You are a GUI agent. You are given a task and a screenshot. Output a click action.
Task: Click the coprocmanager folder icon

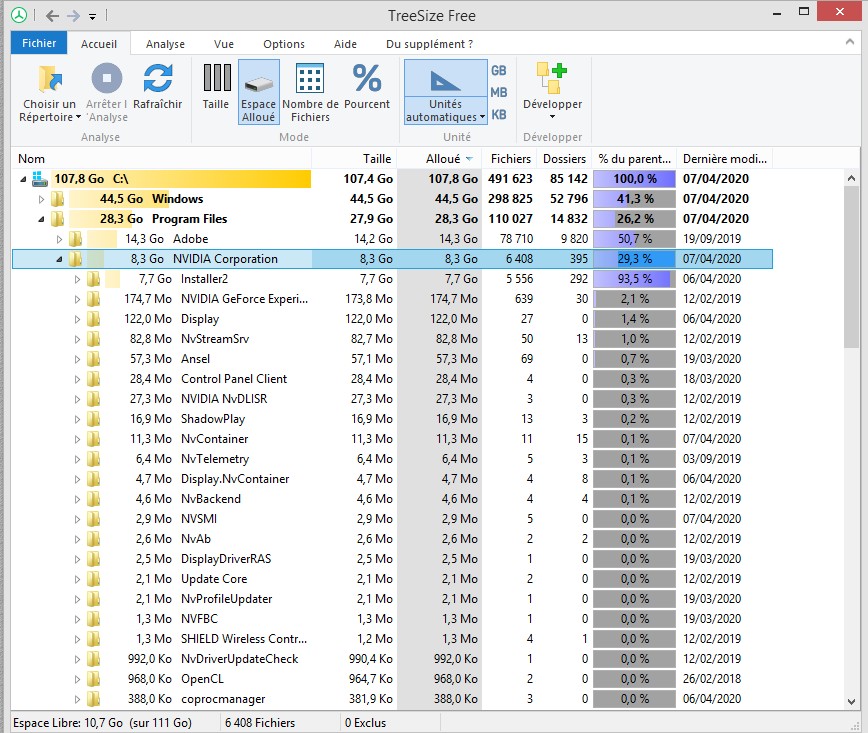pos(94,699)
